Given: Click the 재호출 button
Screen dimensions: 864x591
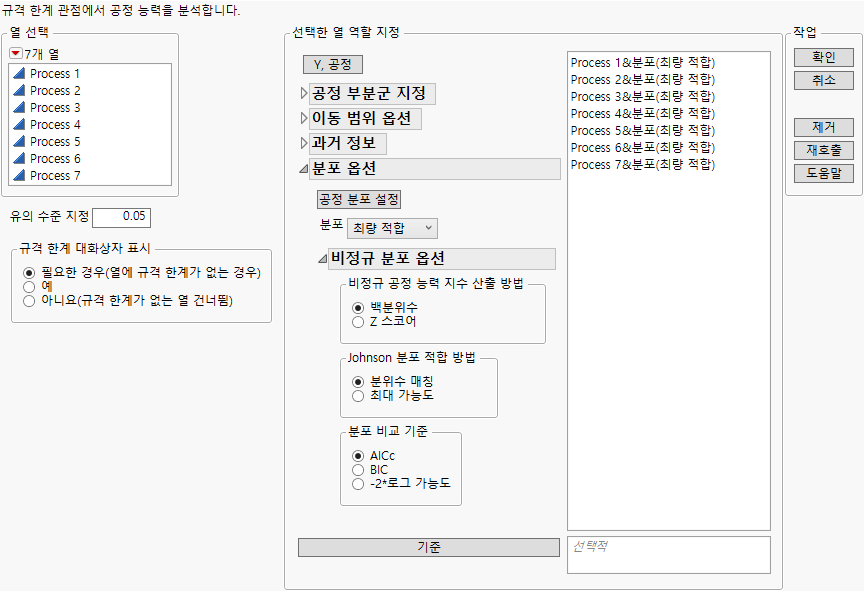Looking at the screenshot, I should coord(824,150).
